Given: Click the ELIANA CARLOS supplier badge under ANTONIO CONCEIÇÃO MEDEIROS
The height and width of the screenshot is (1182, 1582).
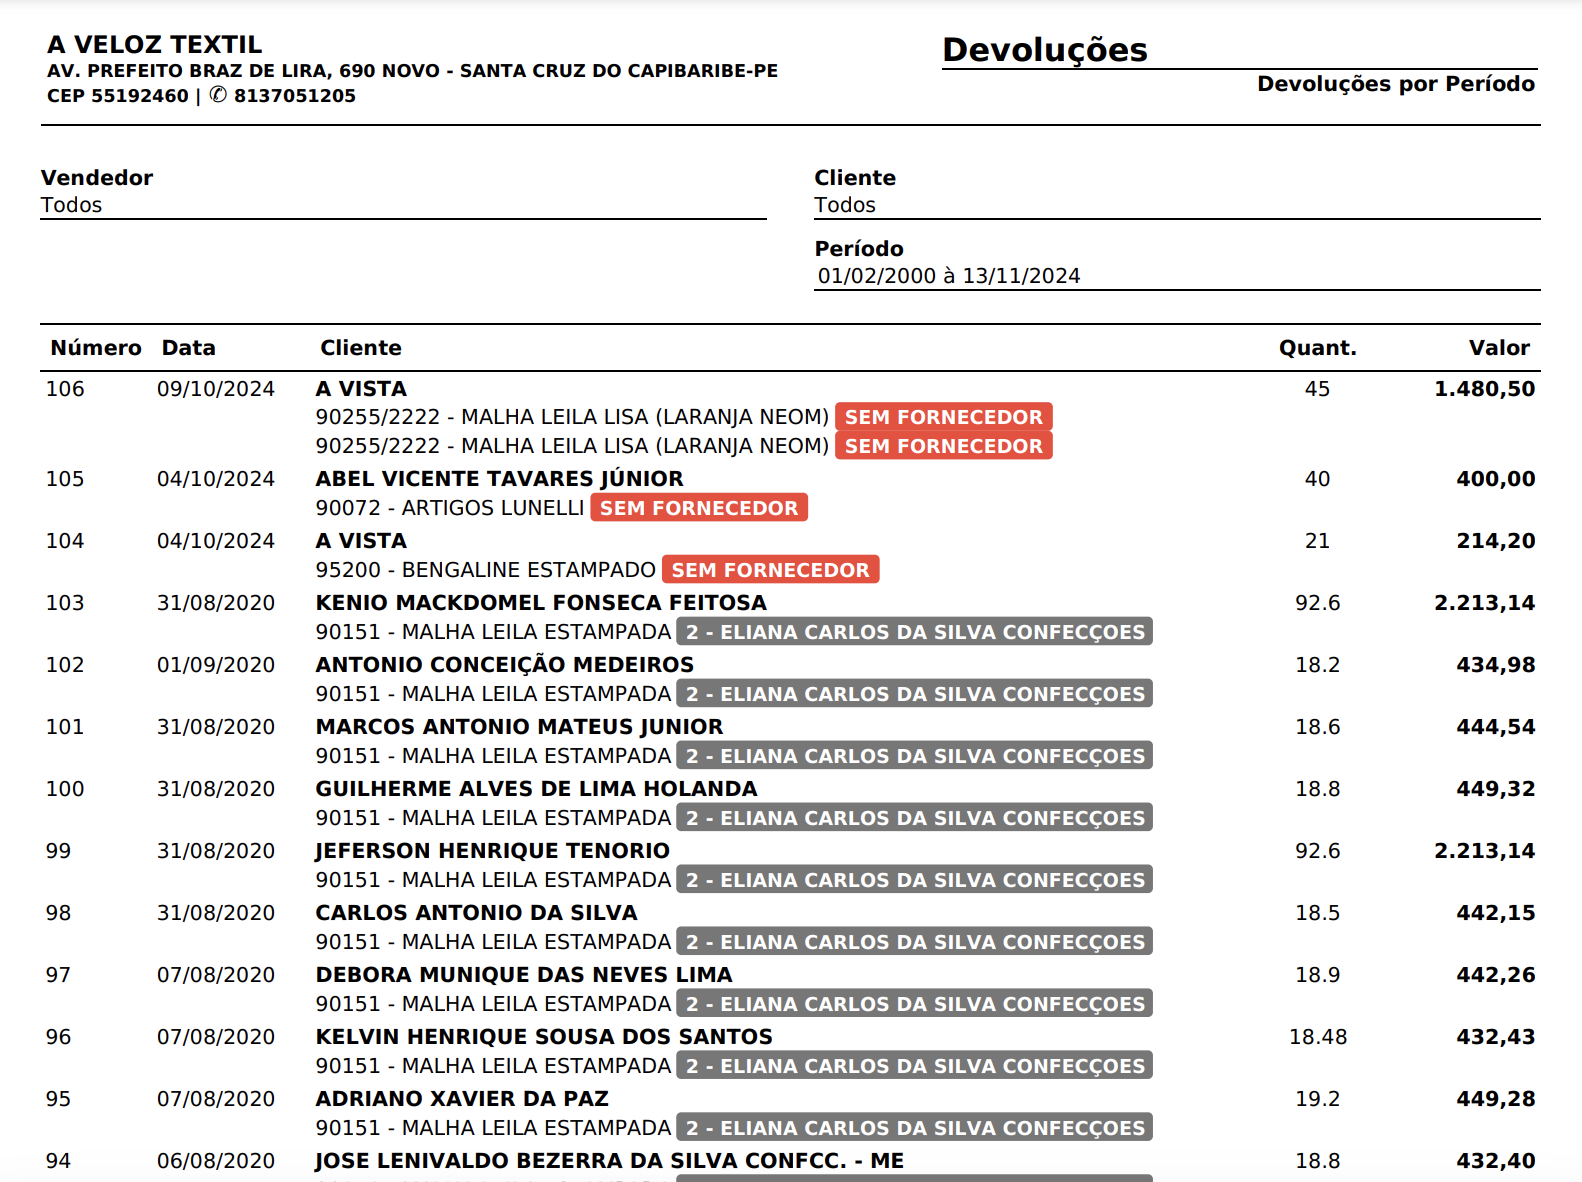Looking at the screenshot, I should (914, 694).
